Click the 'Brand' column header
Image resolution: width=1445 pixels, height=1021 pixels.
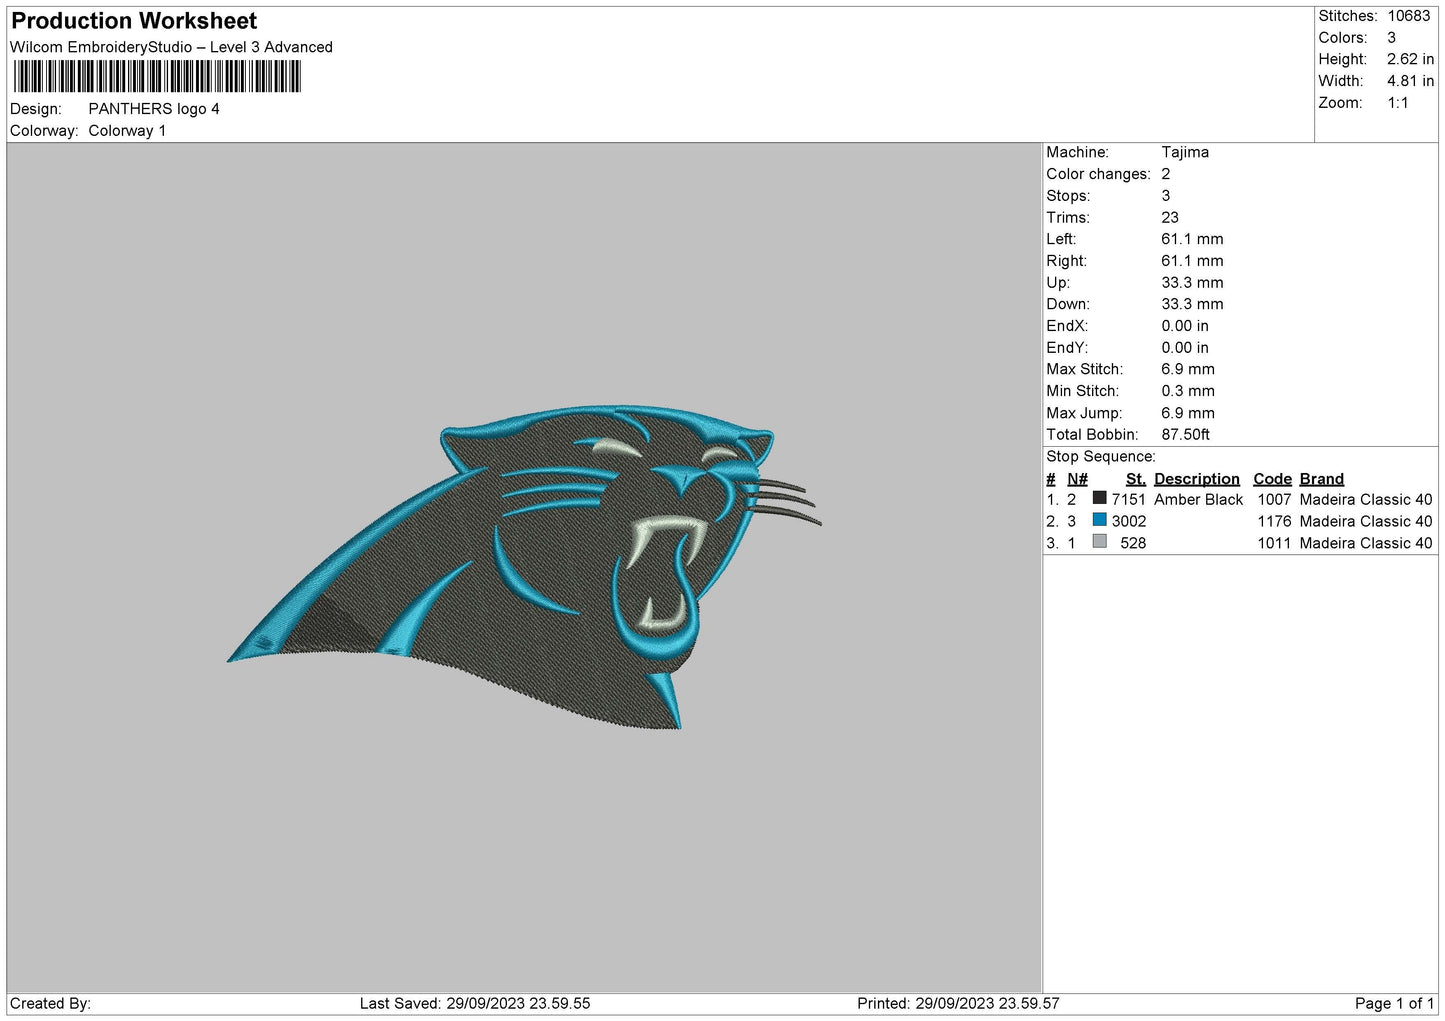click(x=1321, y=479)
